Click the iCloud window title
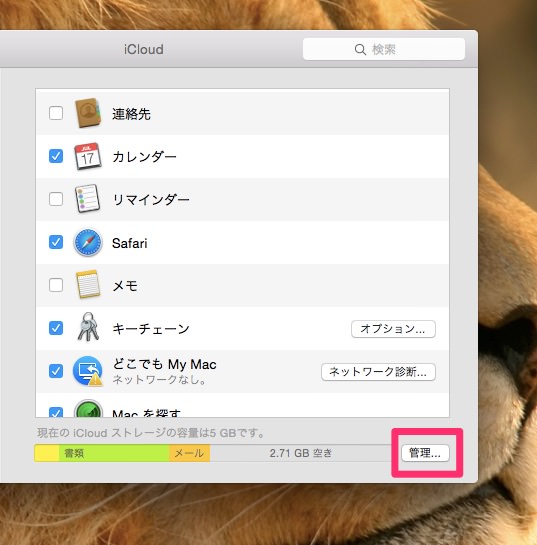Viewport: 537px width, 545px height. [144, 49]
